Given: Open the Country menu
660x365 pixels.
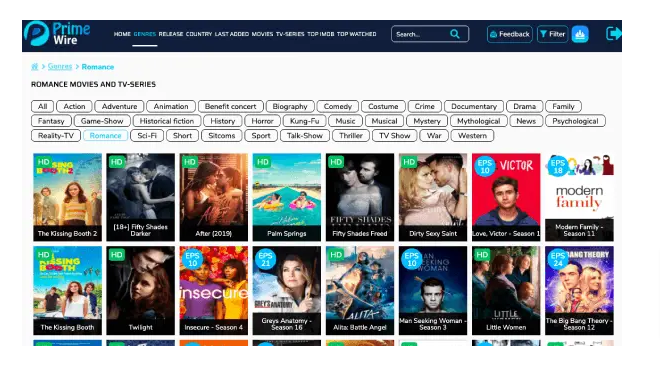Looking at the screenshot, I should (199, 34).
